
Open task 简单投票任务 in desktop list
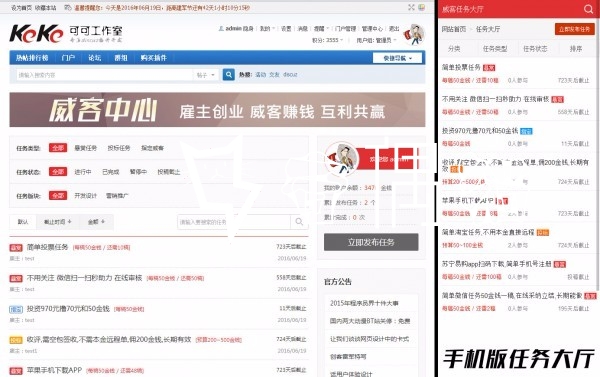tap(47, 247)
